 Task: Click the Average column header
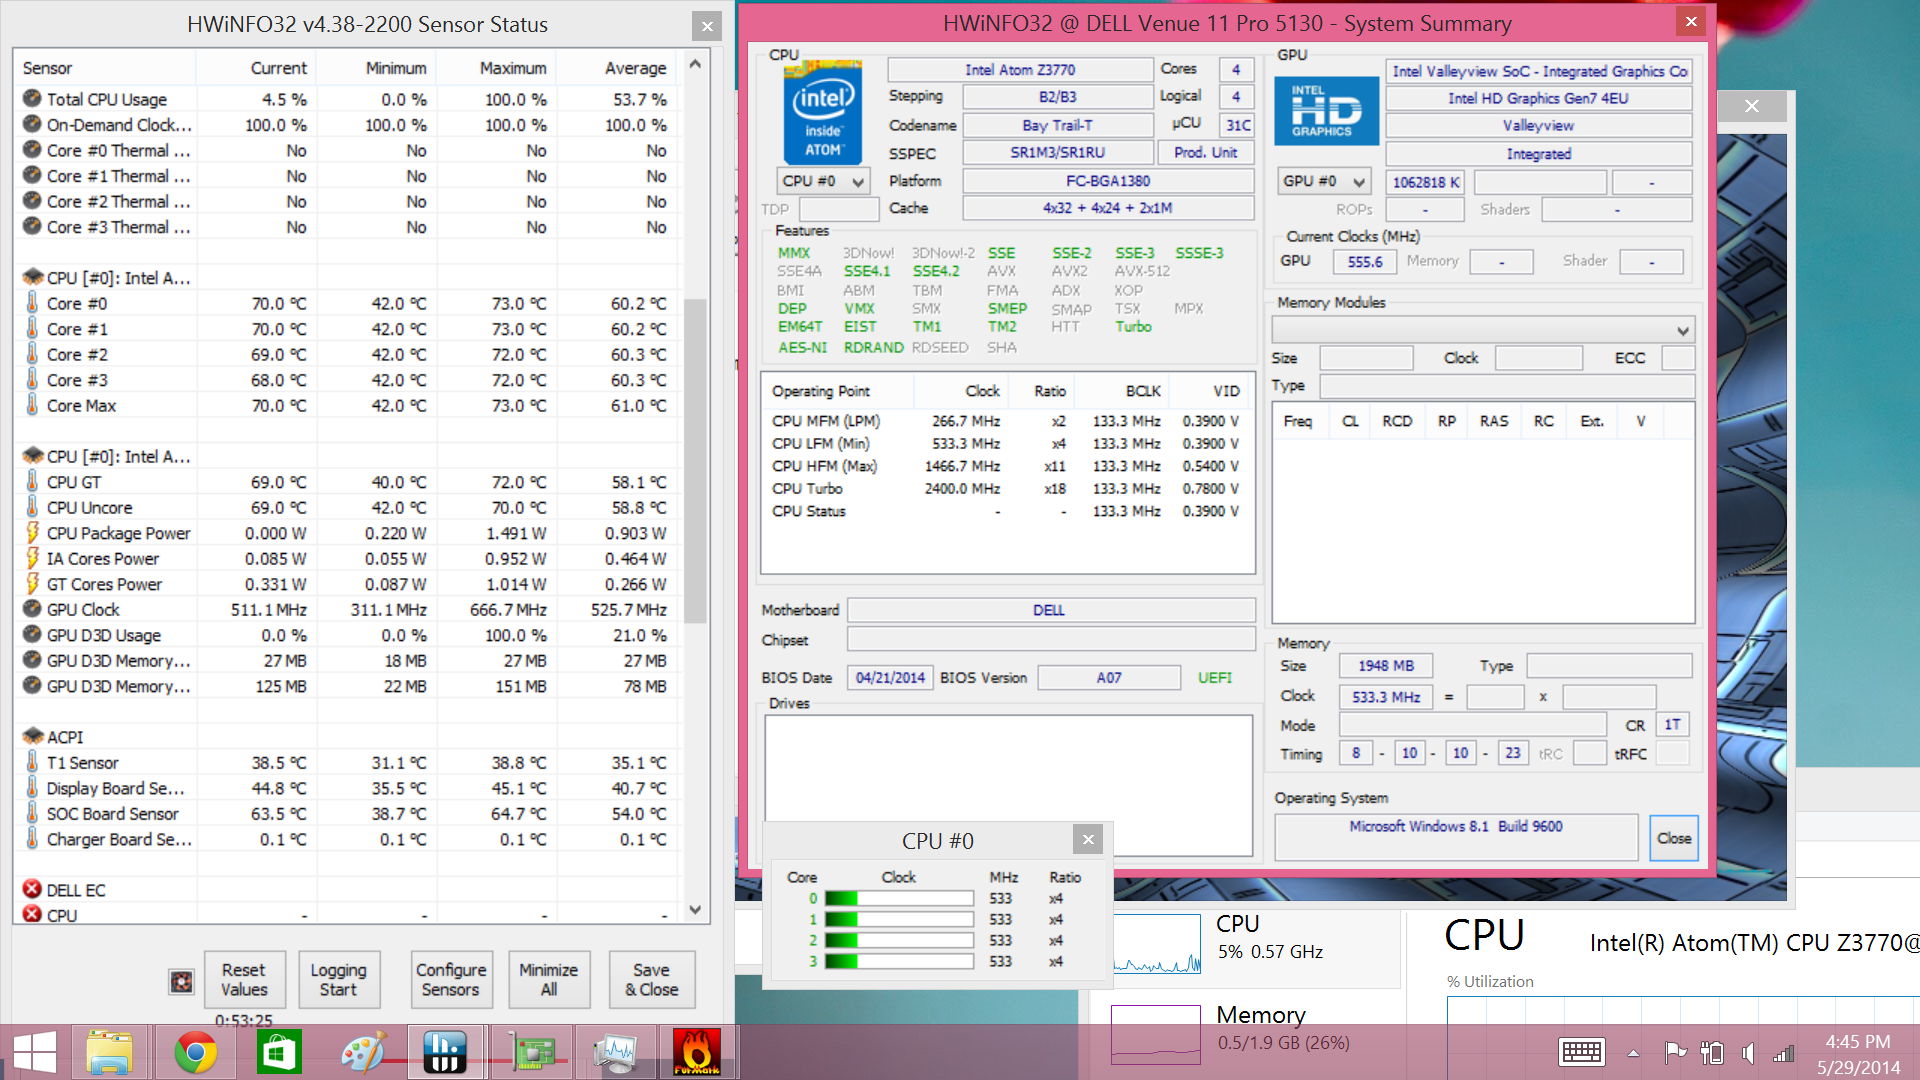[x=618, y=68]
